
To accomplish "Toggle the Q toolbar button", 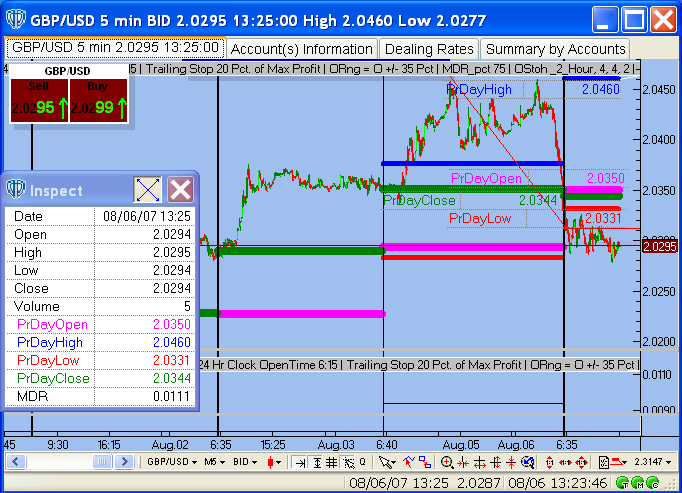I will [362, 462].
